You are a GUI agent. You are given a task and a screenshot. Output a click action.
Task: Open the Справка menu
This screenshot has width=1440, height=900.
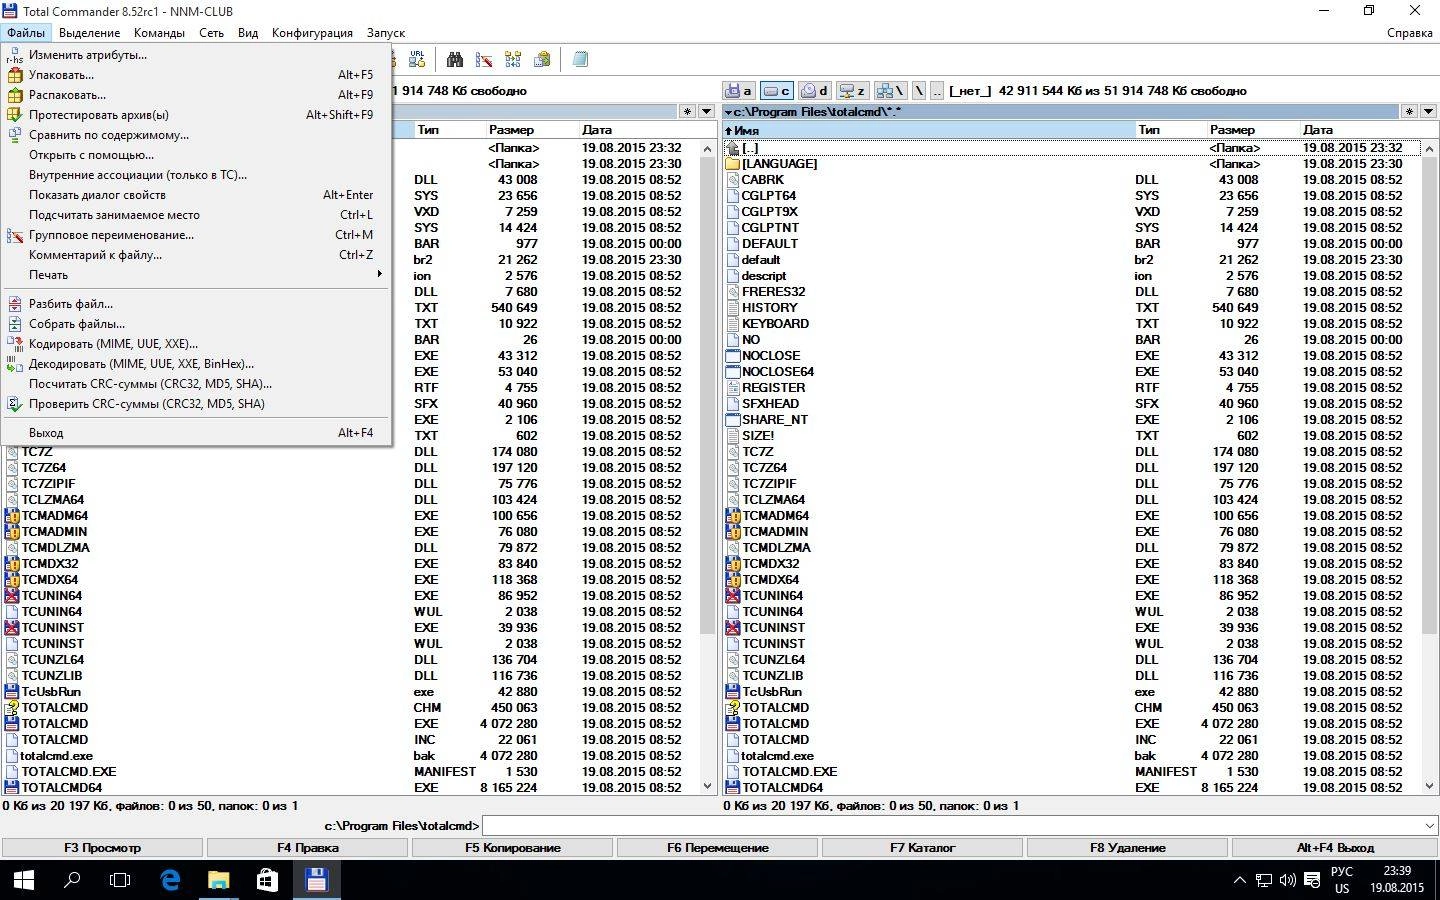click(x=1410, y=33)
